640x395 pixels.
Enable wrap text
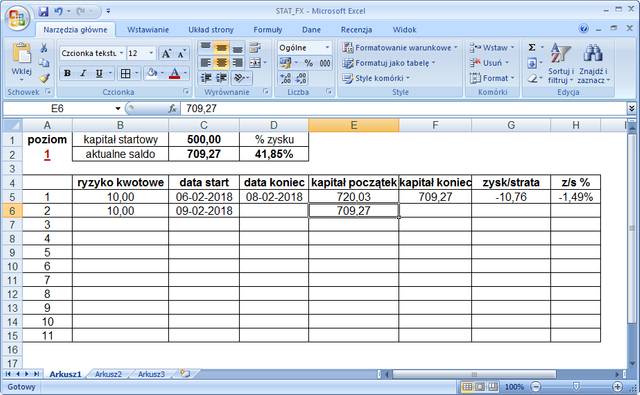255,48
